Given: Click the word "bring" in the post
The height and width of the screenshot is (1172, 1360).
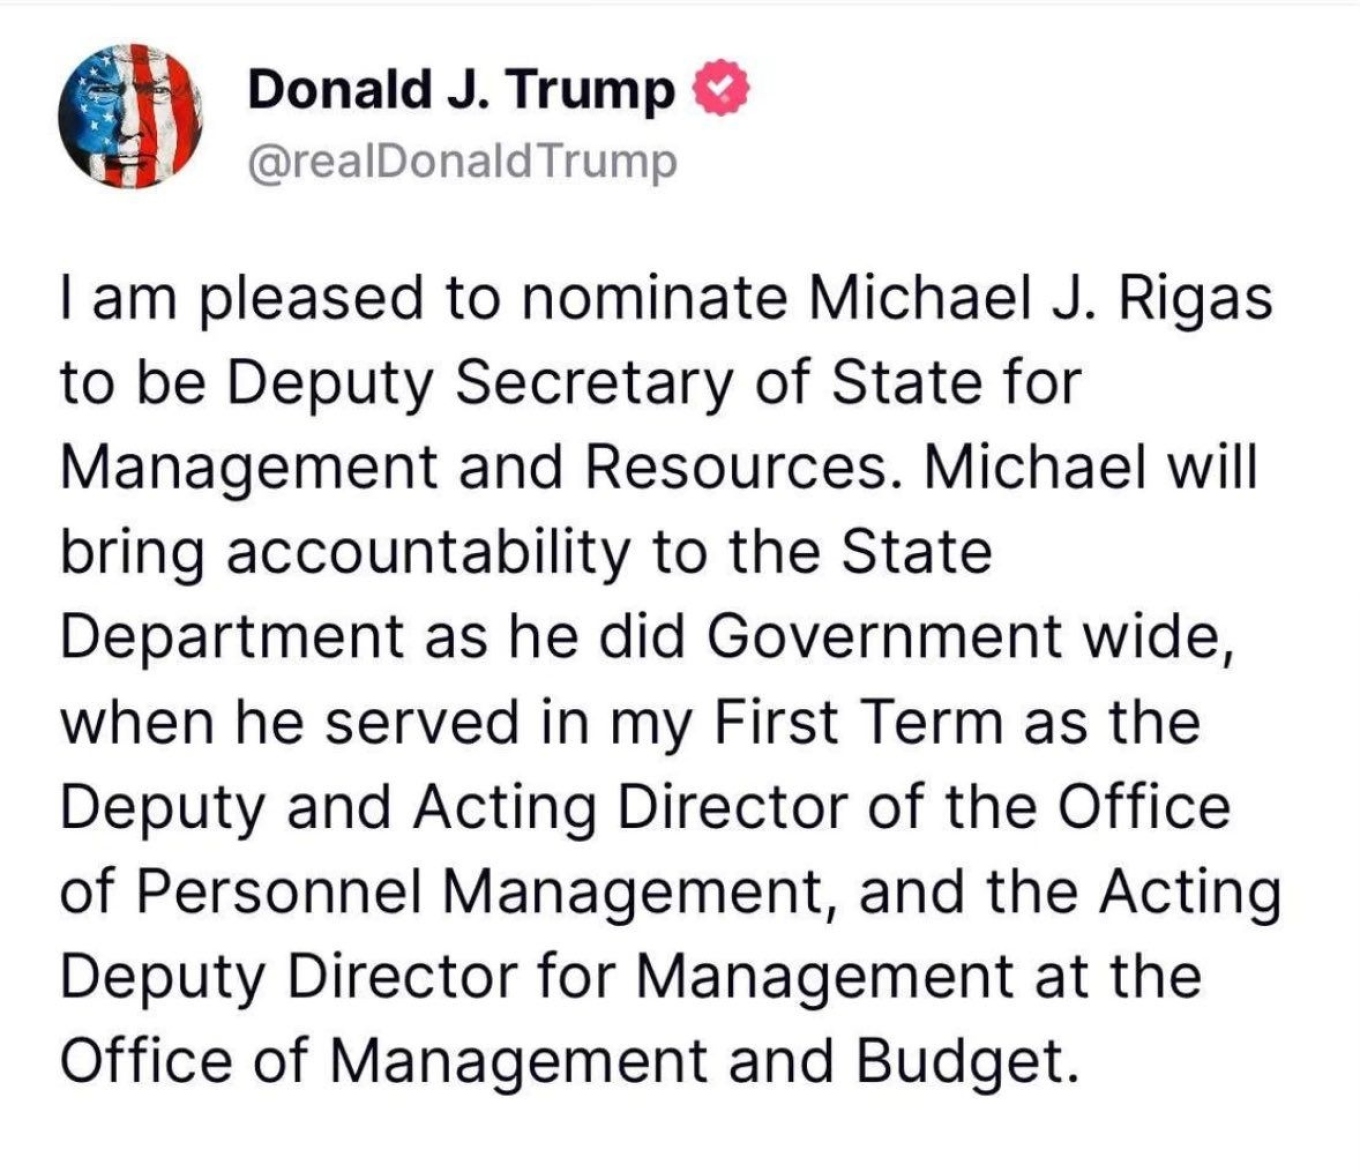Looking at the screenshot, I should (132, 553).
